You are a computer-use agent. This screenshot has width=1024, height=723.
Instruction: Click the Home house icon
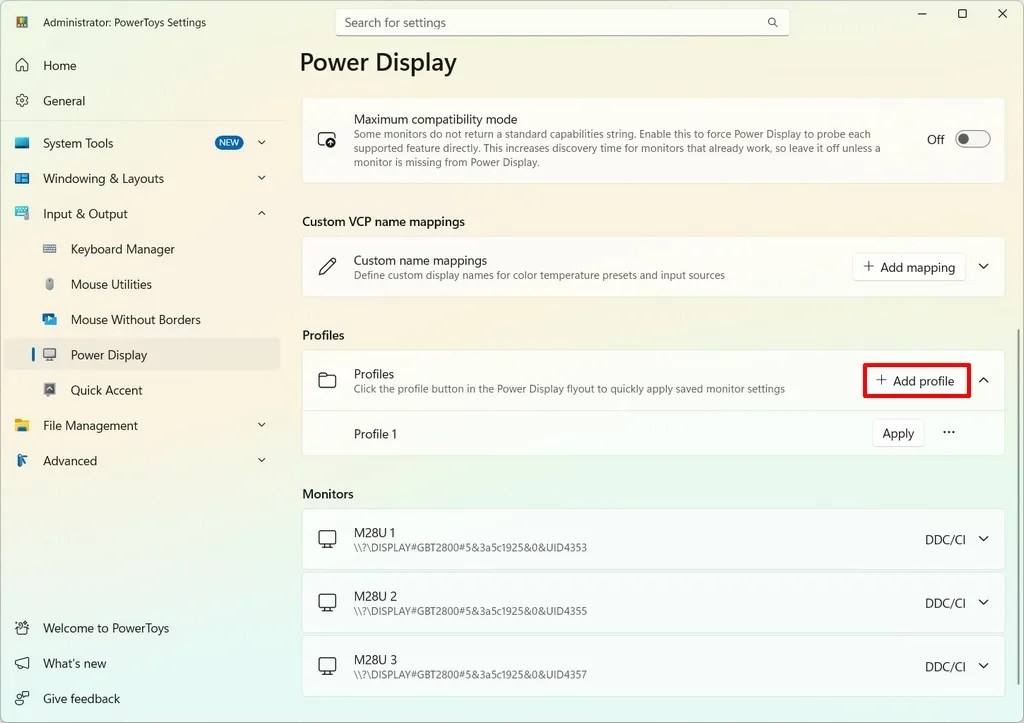tap(22, 65)
